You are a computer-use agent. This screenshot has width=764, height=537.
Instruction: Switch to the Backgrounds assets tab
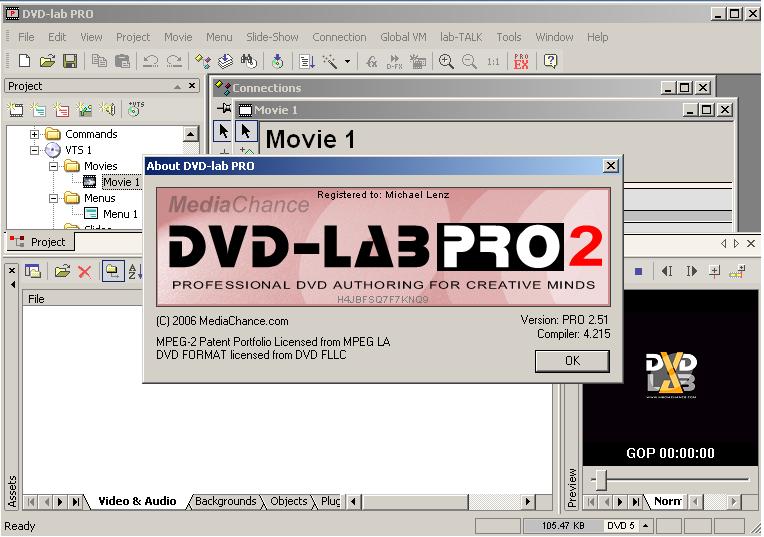coord(226,501)
